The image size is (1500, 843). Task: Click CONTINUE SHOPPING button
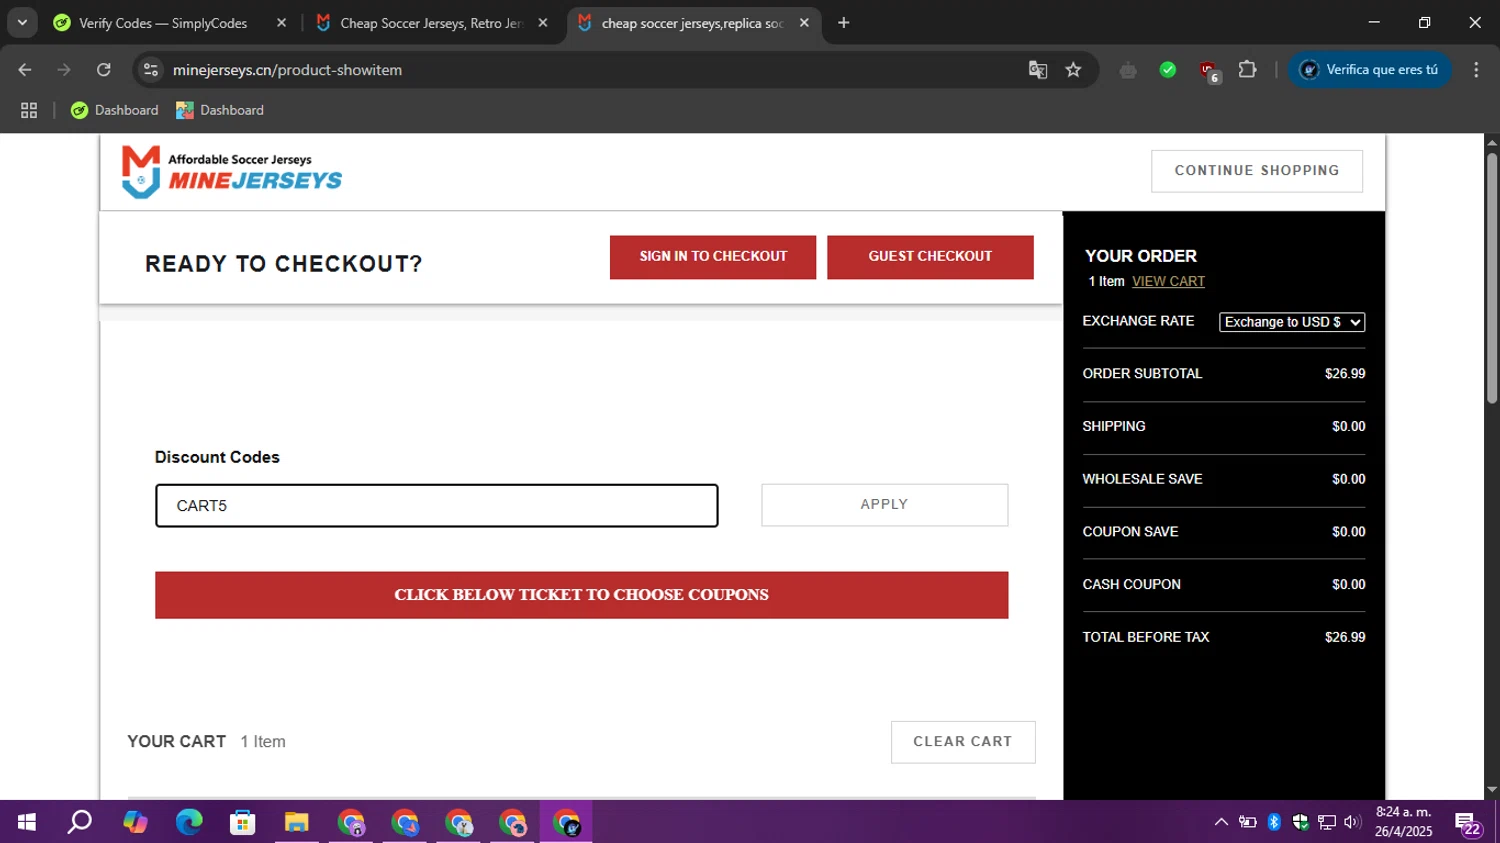[1257, 171]
